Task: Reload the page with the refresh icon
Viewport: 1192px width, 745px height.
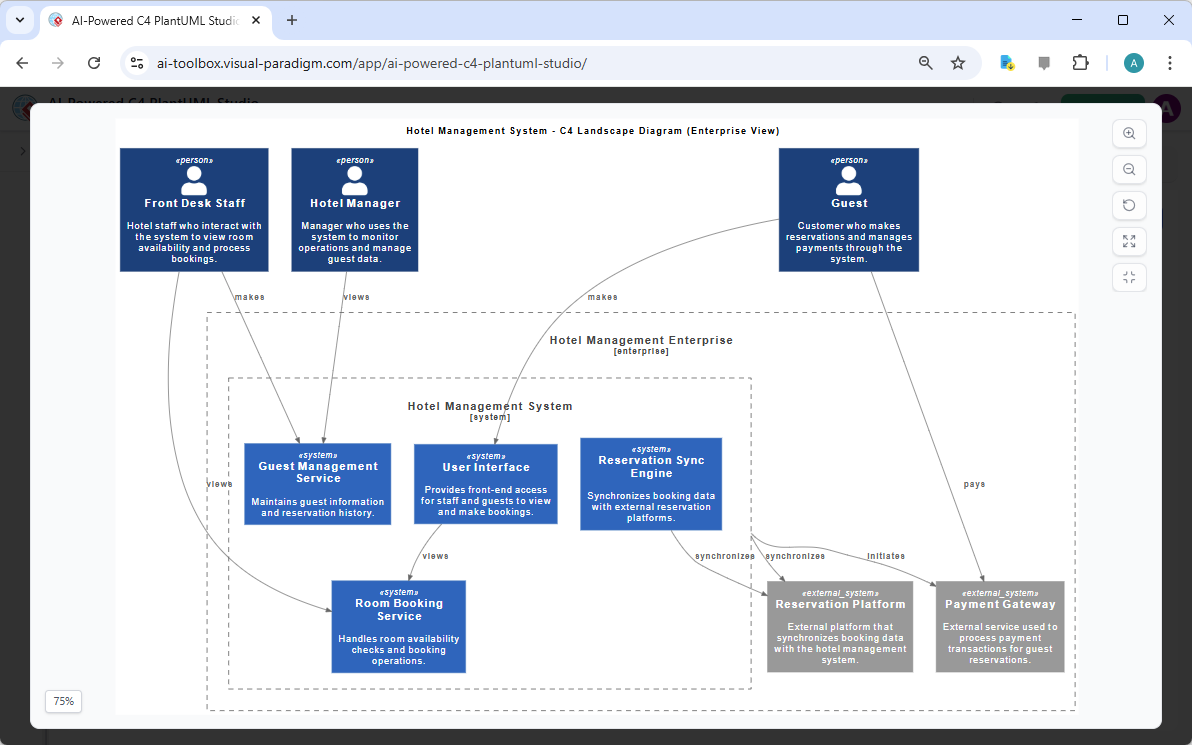Action: 94,62
